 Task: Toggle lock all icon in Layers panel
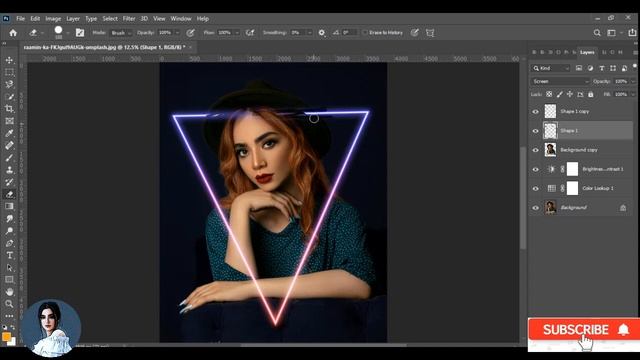(x=591, y=94)
